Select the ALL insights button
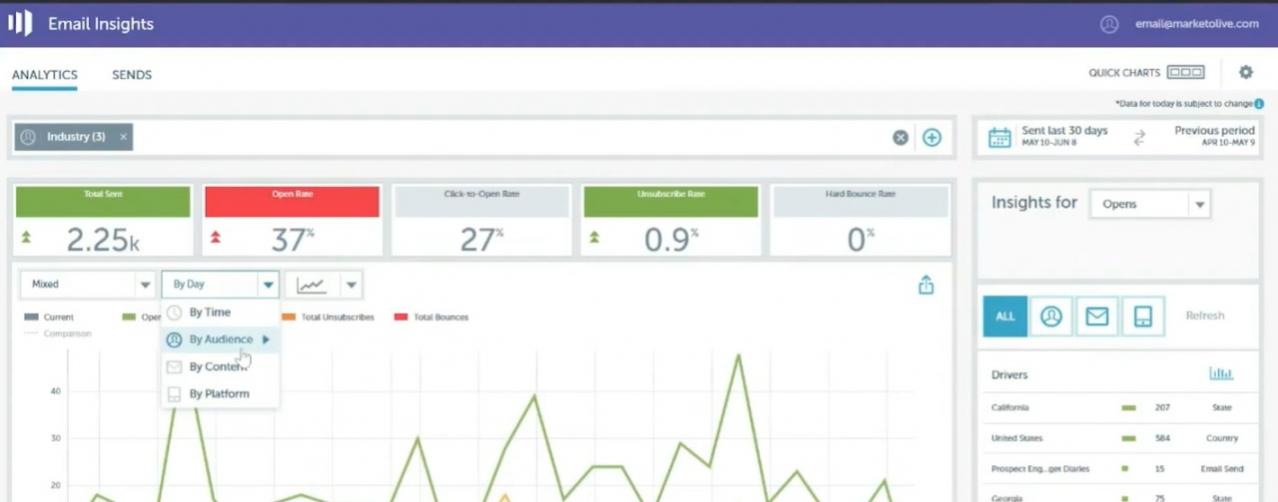 point(1005,316)
